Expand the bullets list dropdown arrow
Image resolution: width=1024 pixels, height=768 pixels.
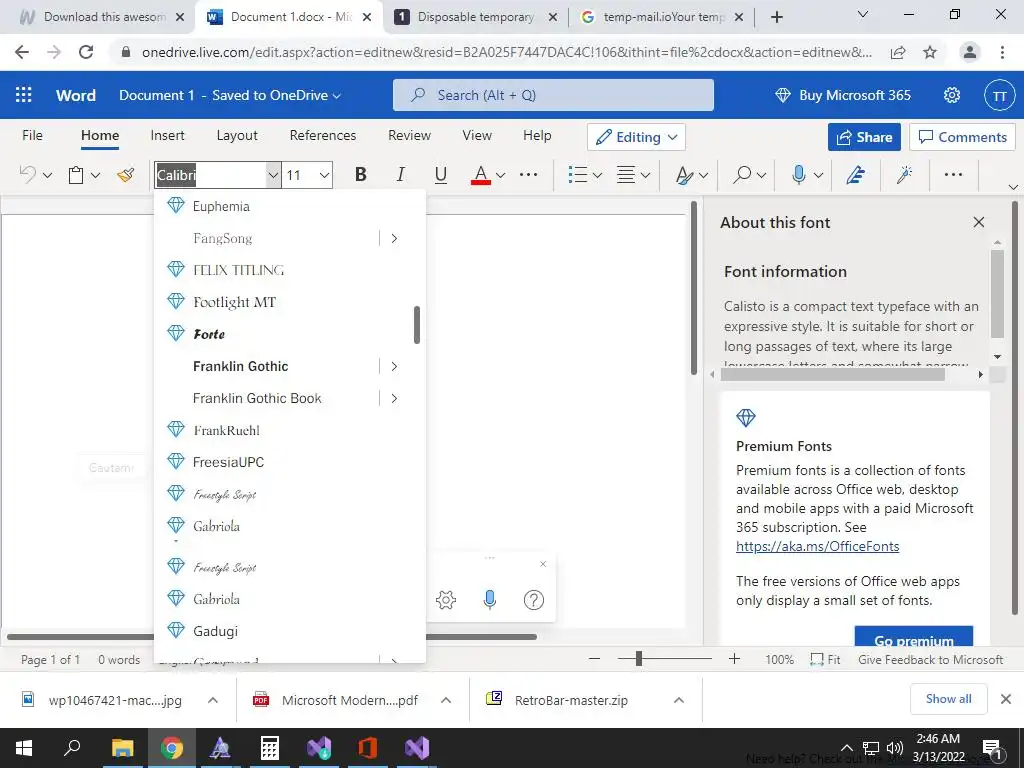[597, 175]
